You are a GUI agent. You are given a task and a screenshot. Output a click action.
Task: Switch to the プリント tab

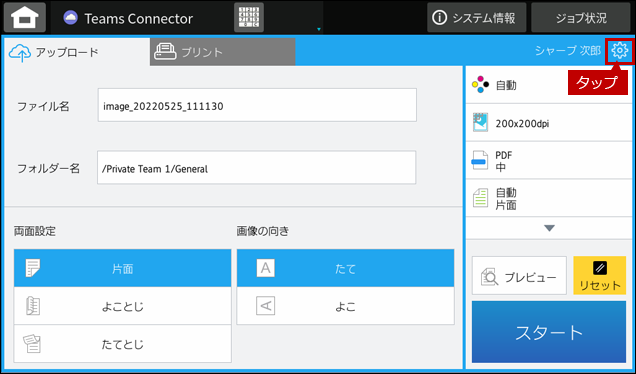[222, 52]
